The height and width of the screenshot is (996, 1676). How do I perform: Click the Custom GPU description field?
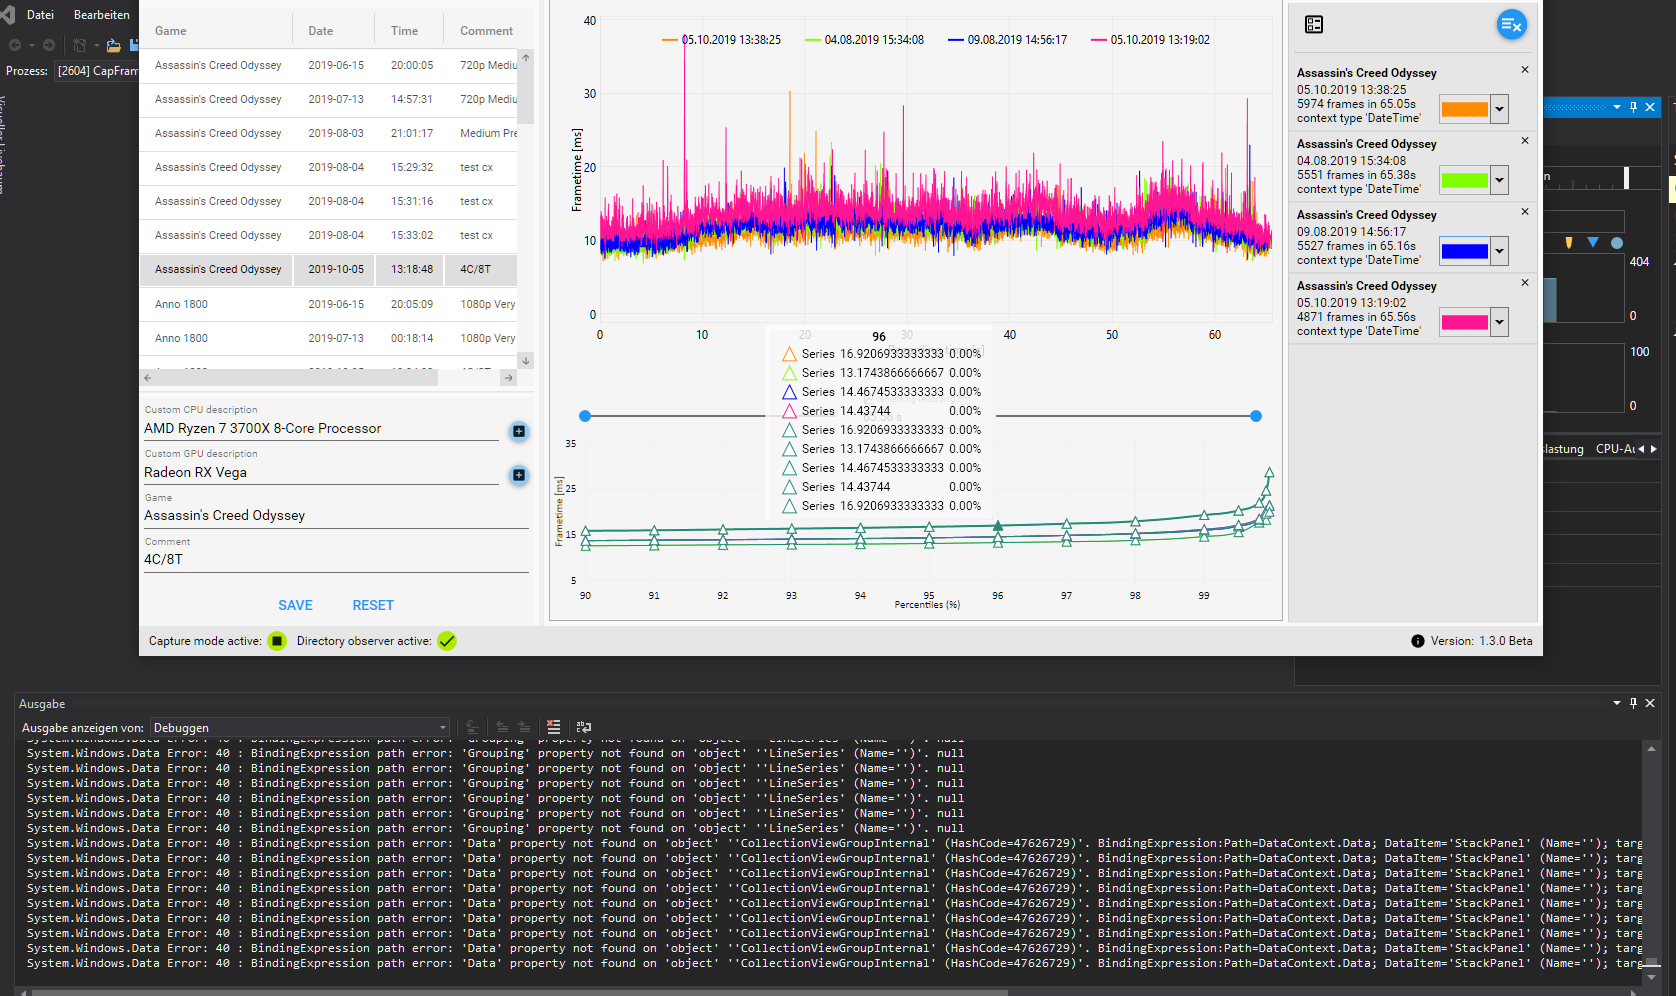(321, 472)
